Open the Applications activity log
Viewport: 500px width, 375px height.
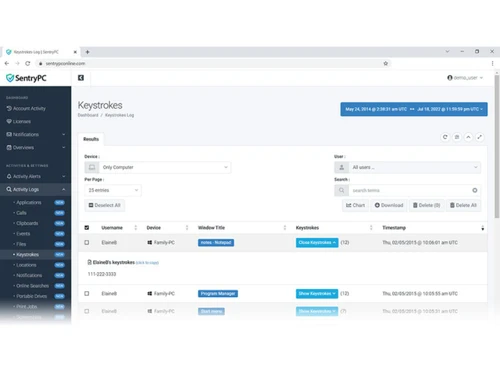click(x=29, y=202)
